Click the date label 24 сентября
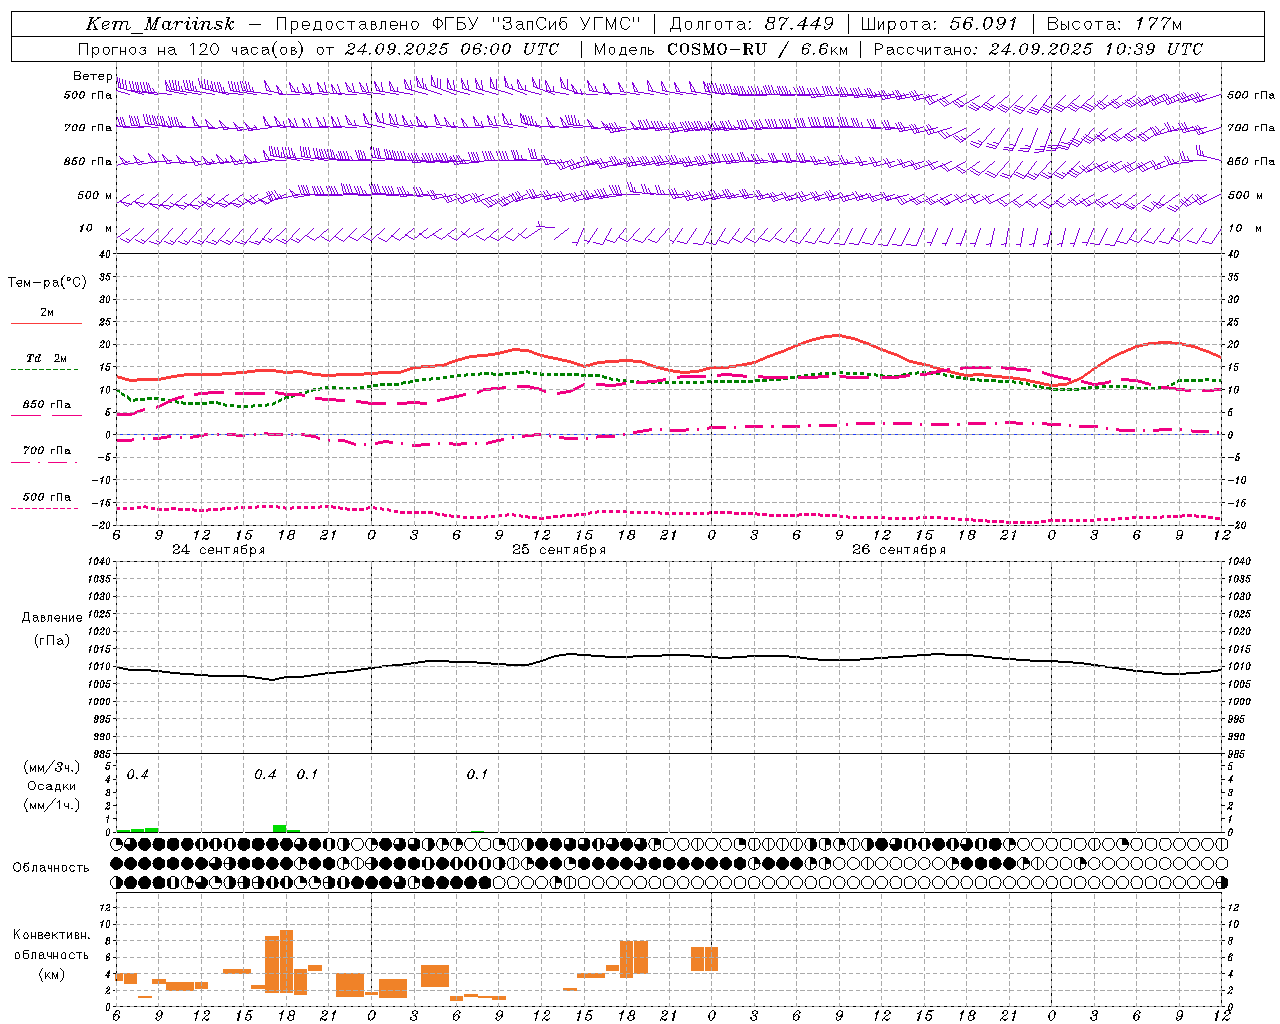This screenshot has height=1024, width=1280. click(219, 550)
